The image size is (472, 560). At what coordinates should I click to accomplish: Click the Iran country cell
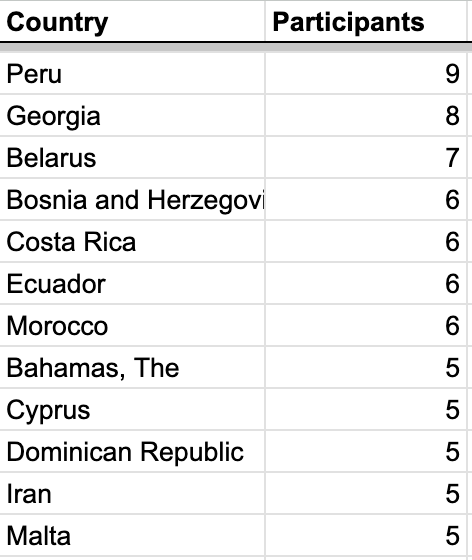(x=132, y=494)
